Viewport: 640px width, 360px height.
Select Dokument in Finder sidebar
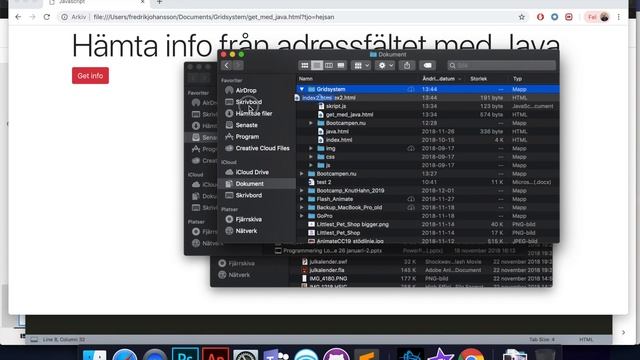tap(249, 184)
